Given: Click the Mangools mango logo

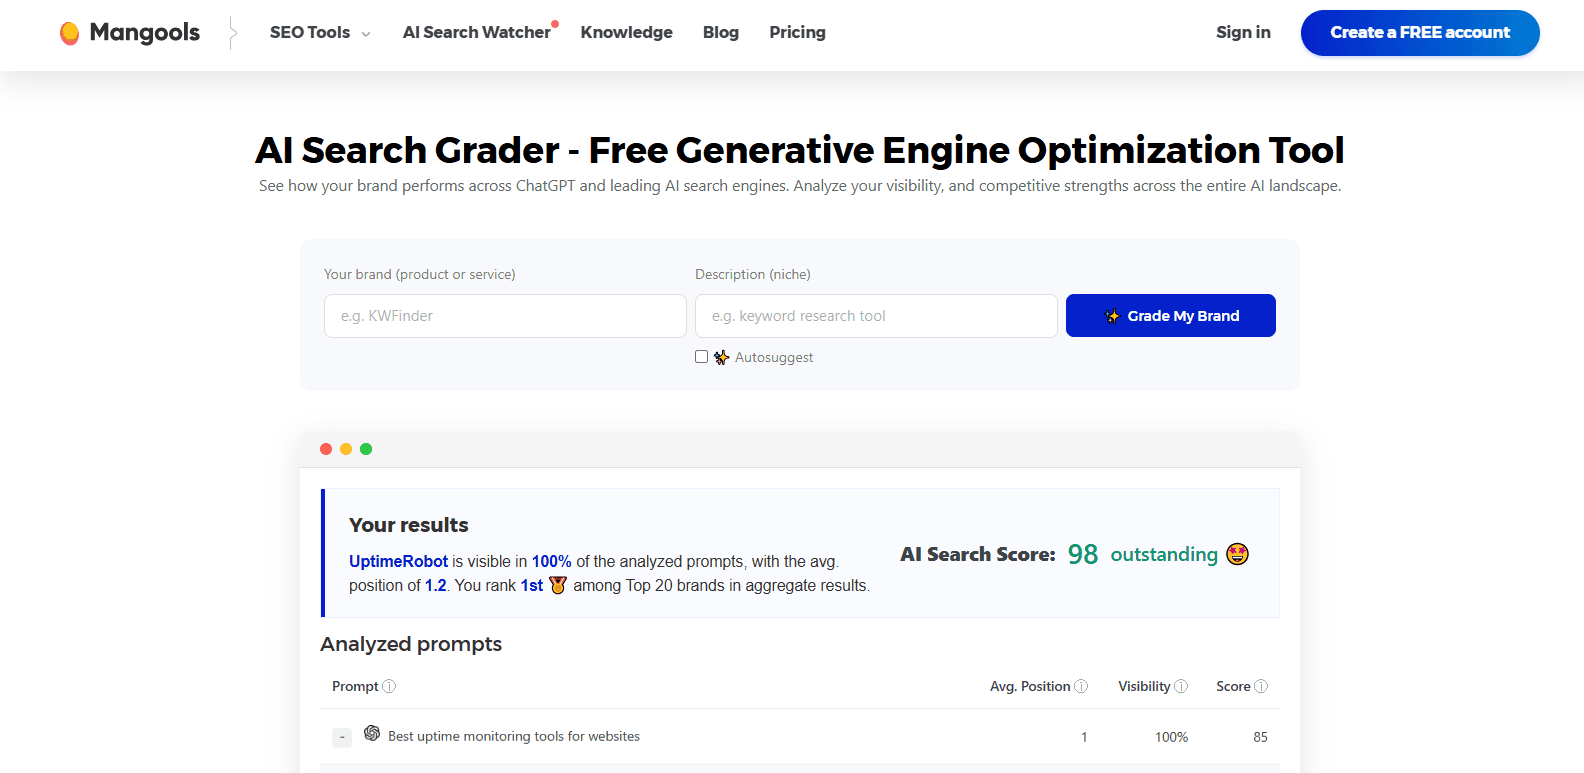Looking at the screenshot, I should pos(70,32).
